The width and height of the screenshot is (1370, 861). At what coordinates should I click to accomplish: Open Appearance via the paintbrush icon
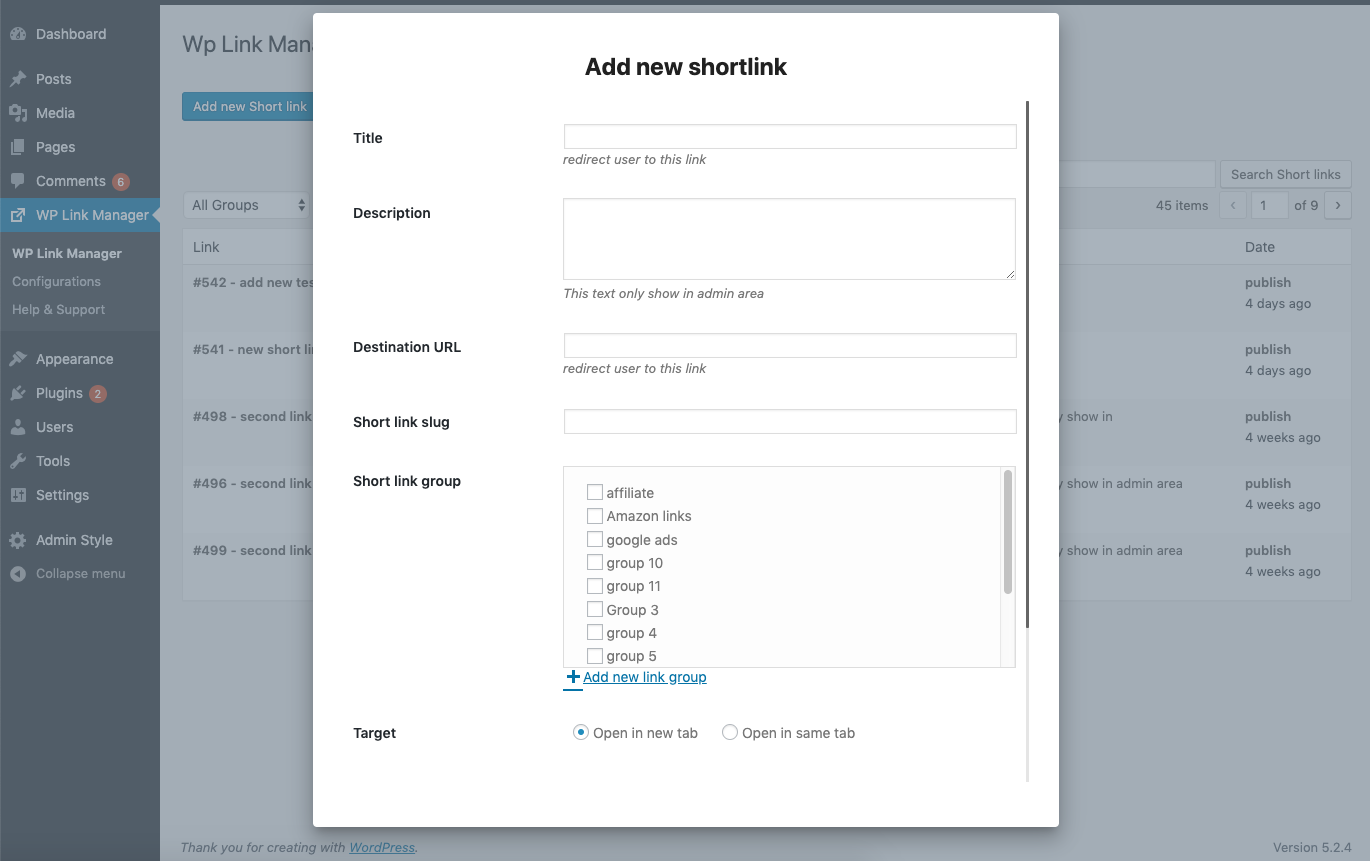coord(18,359)
